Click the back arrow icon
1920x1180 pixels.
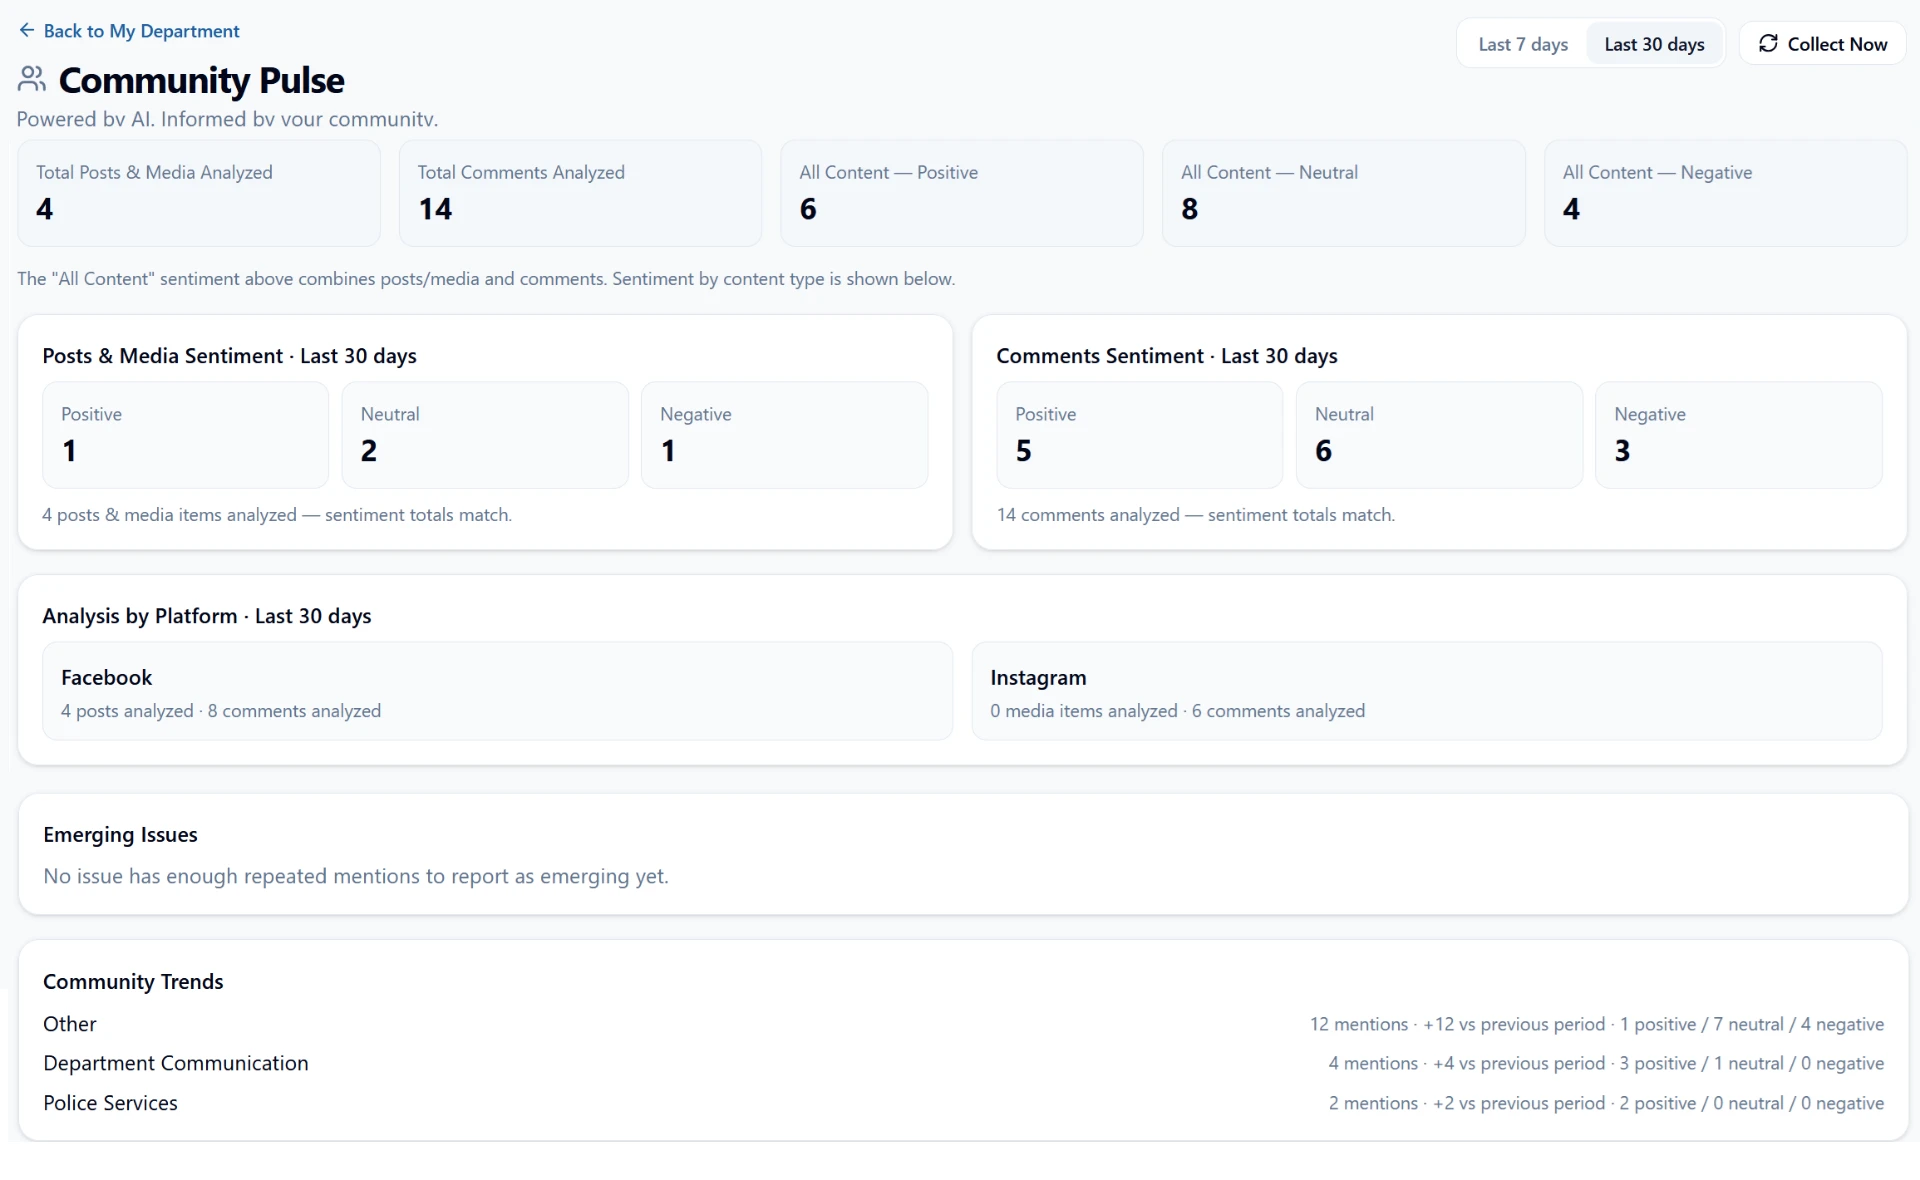click(27, 31)
